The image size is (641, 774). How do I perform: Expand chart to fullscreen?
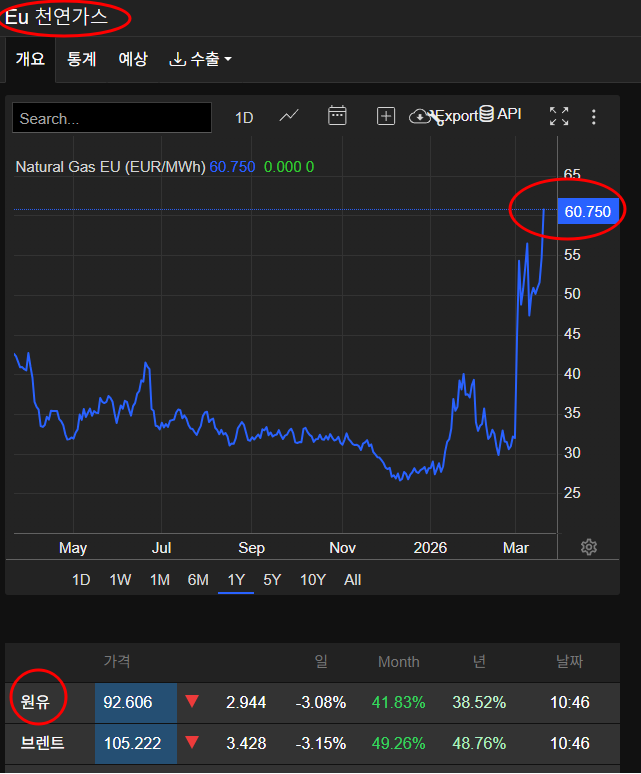click(x=559, y=116)
